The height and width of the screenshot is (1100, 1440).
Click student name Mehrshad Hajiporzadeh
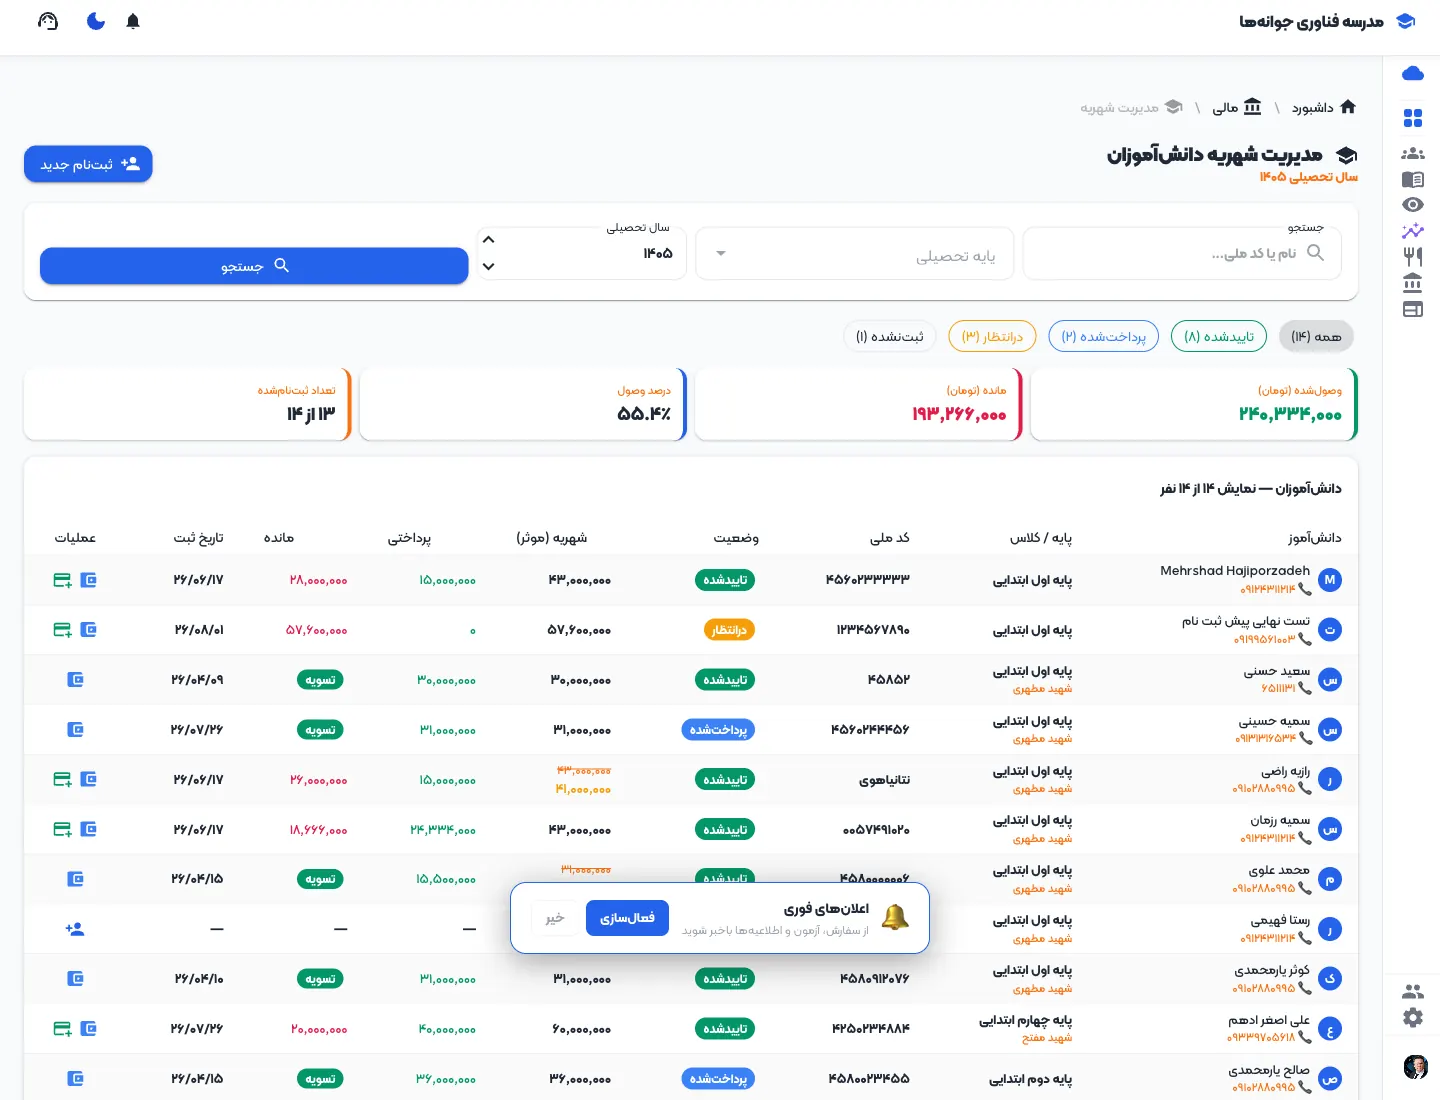[x=1235, y=571]
